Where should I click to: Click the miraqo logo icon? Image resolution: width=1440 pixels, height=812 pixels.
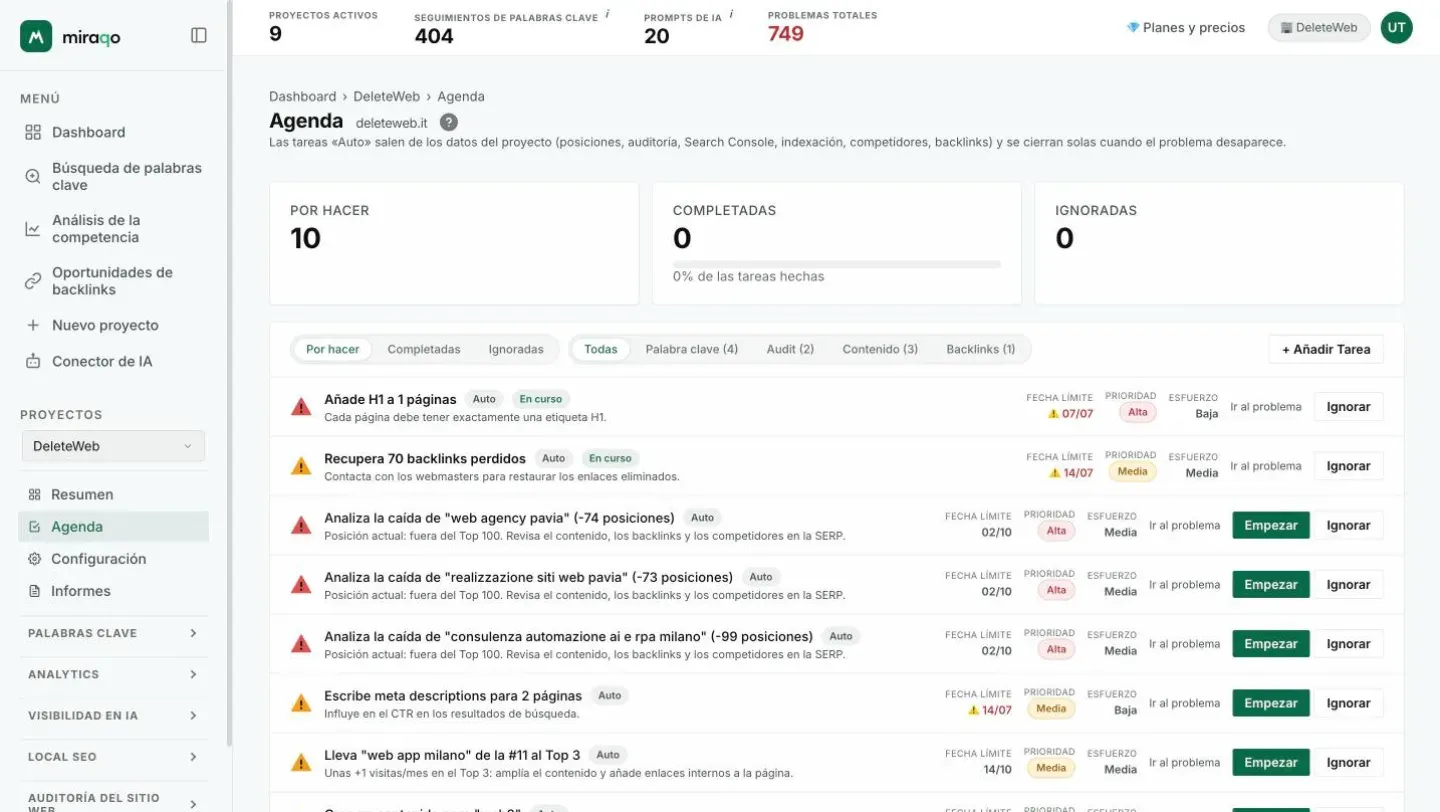point(36,36)
